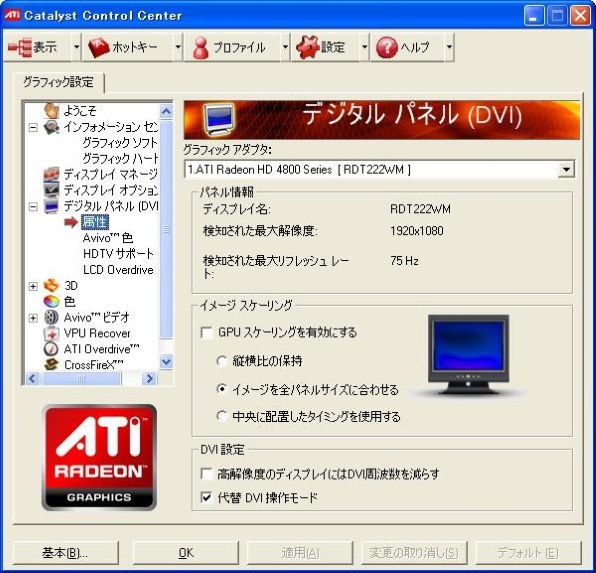596x573 pixels.
Task: Select 中央に配置したタイミングを使用する radio option
Action: [222, 416]
